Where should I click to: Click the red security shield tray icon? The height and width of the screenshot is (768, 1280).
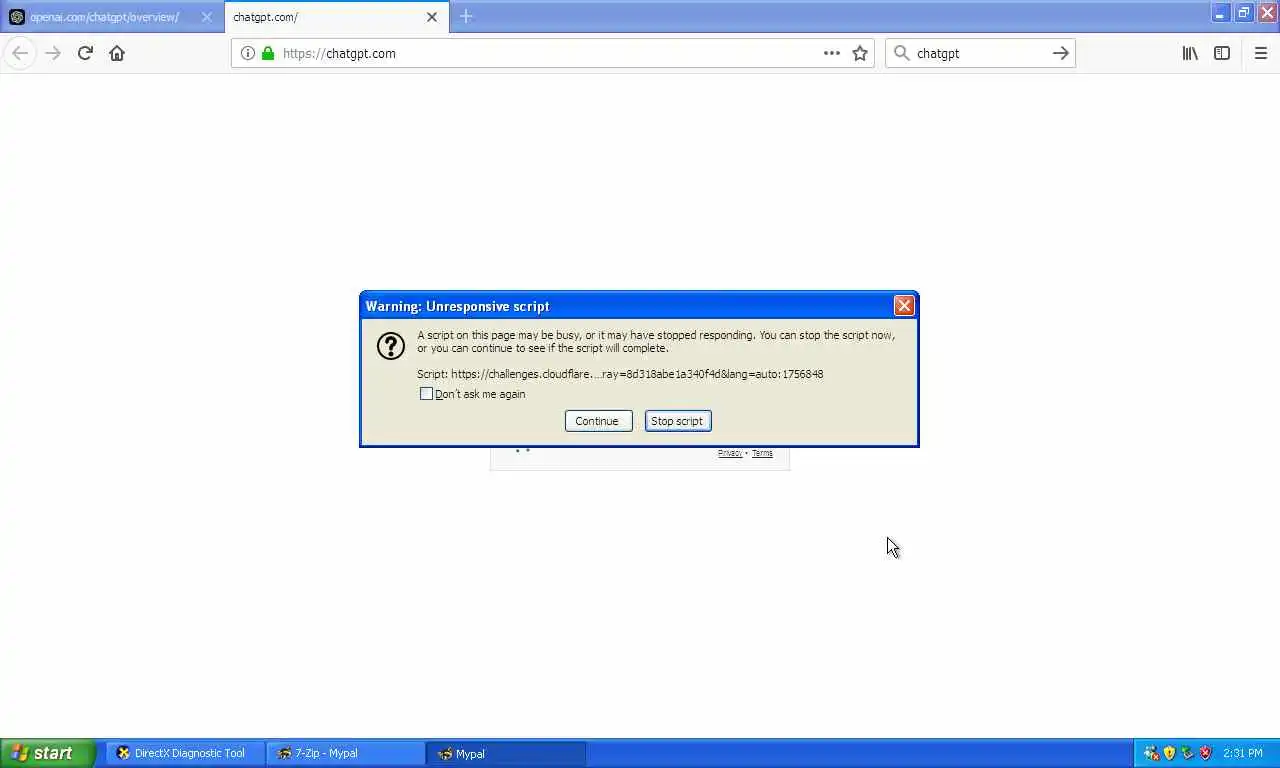pos(1205,753)
